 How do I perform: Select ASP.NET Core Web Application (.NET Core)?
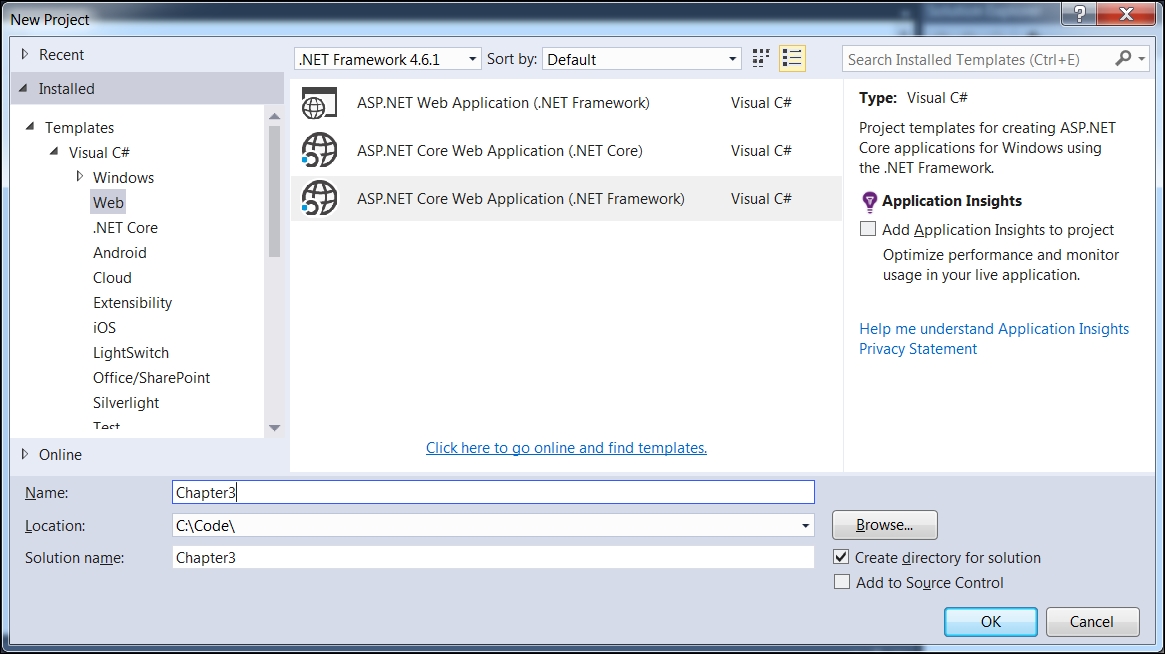coord(566,150)
